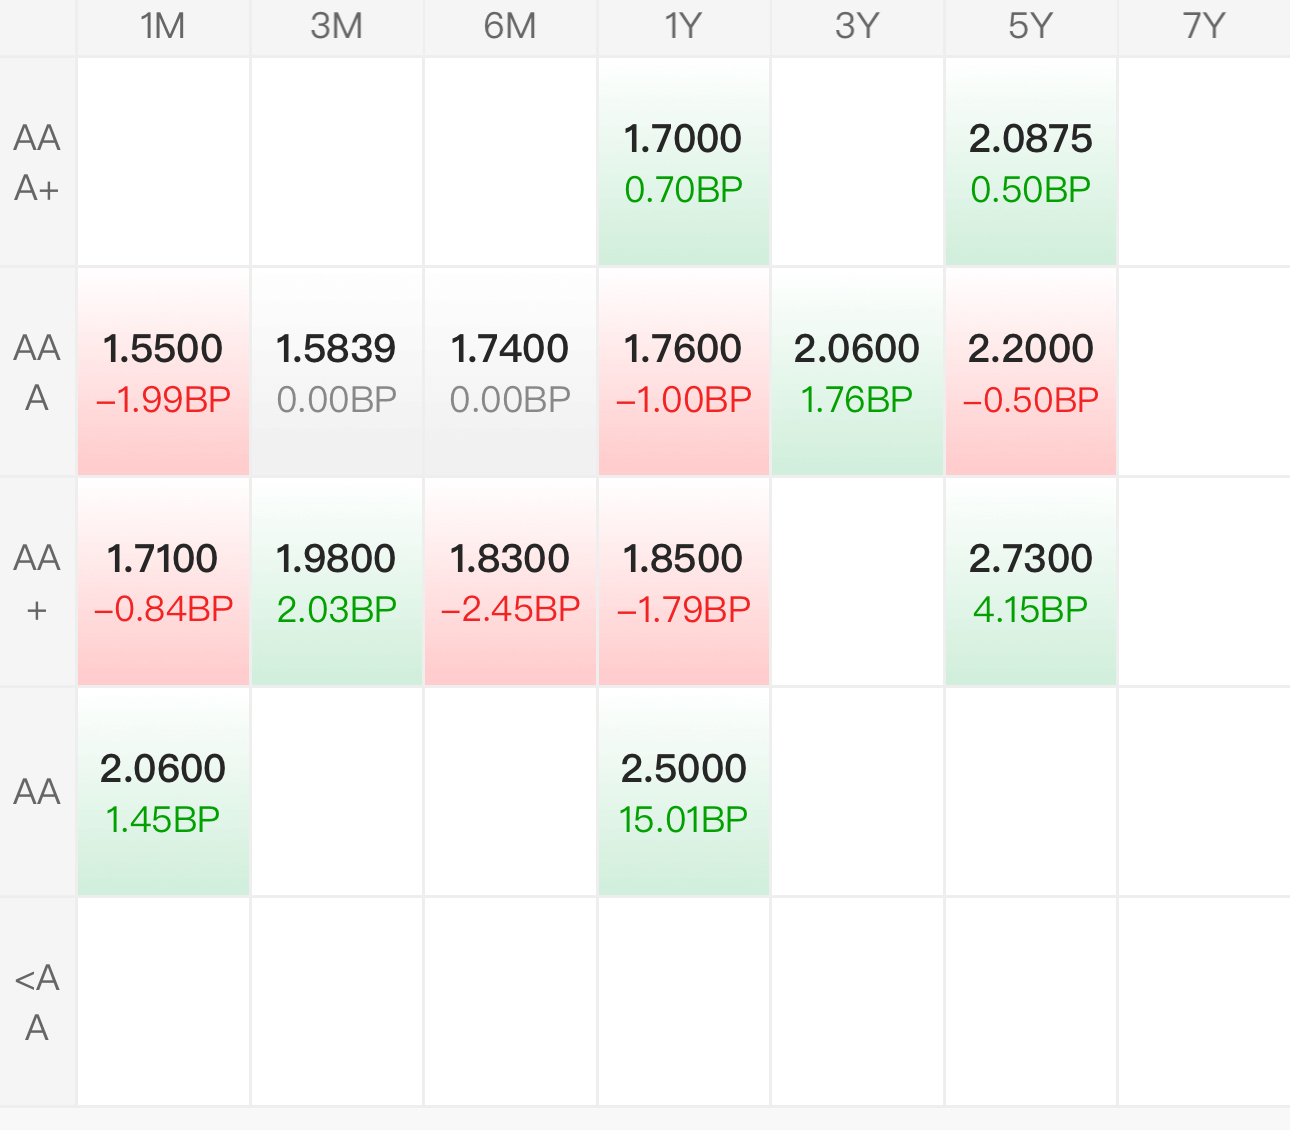Select the AAA+ 5Y cell with 2.0875

pyautogui.click(x=1030, y=162)
